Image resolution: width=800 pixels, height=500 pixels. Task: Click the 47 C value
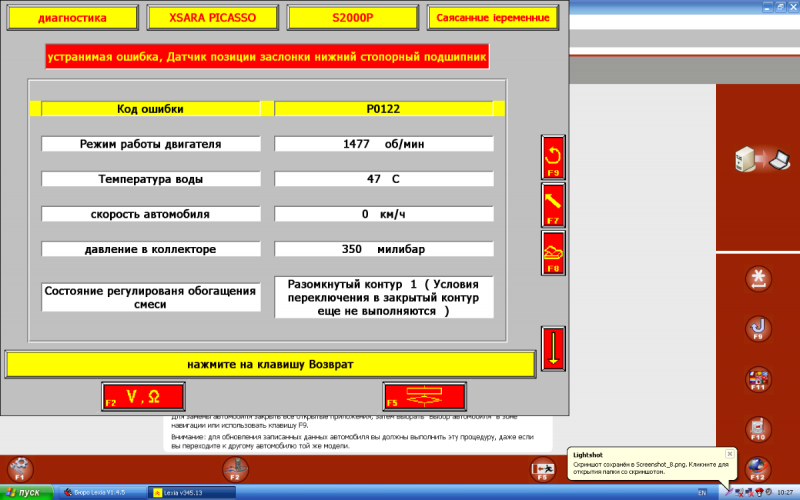[384, 179]
